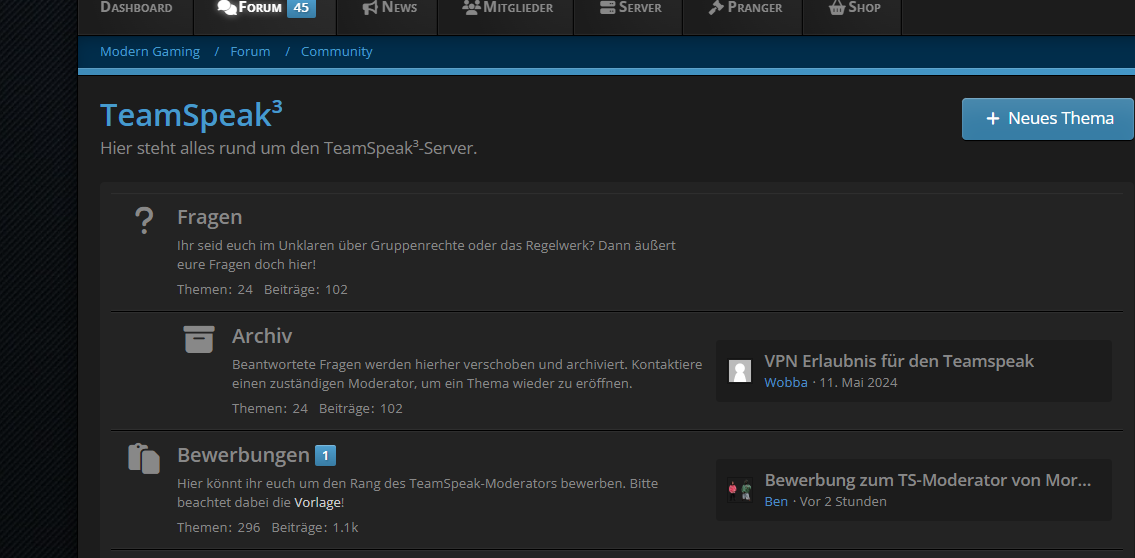
Task: Click the Forum unread badge 45
Action: point(301,9)
